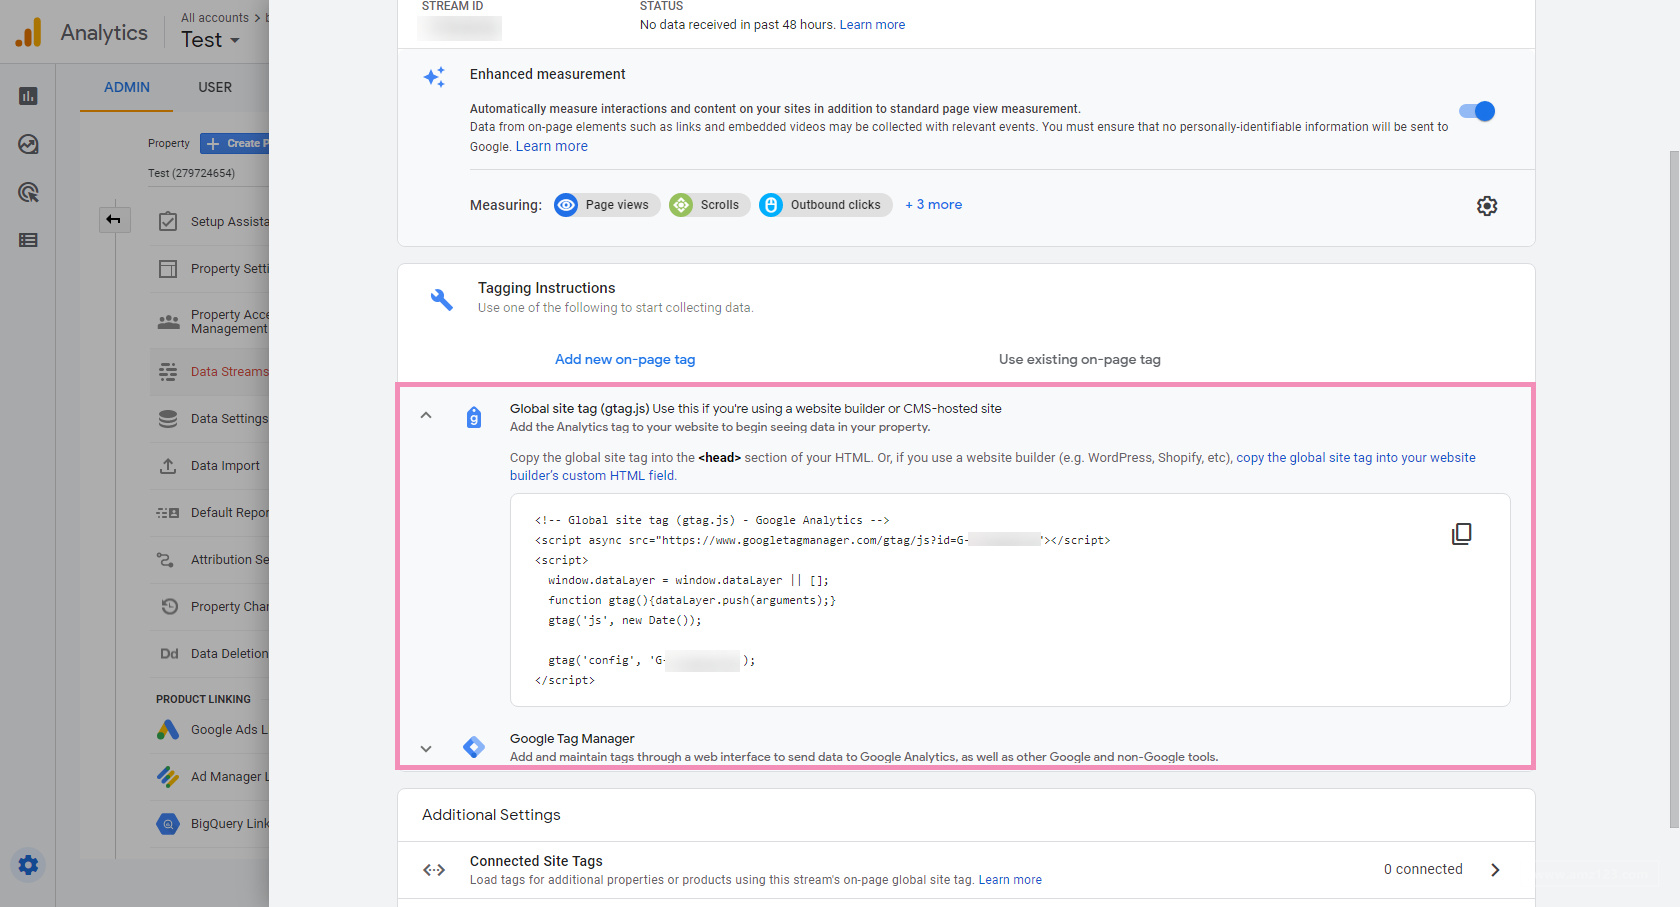
Task: Click the Attribution Settings icon
Action: [x=166, y=560]
